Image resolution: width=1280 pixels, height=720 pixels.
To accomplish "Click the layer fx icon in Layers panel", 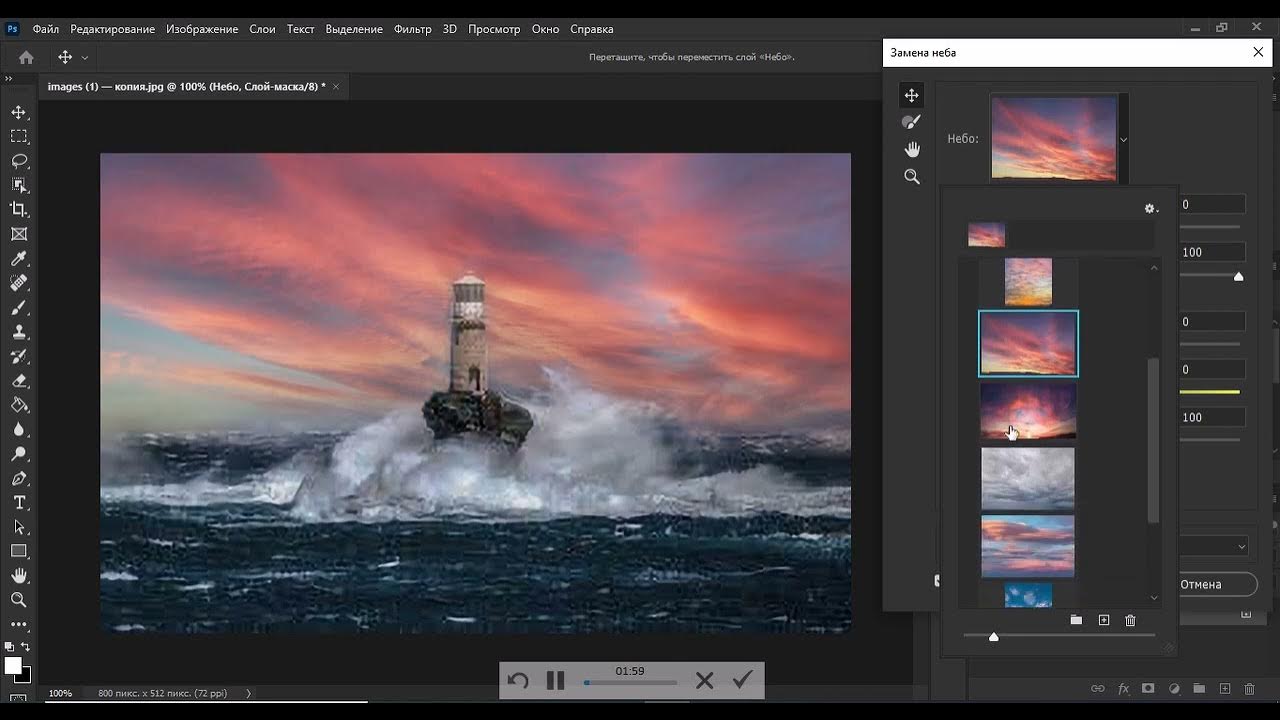I will (x=1123, y=688).
